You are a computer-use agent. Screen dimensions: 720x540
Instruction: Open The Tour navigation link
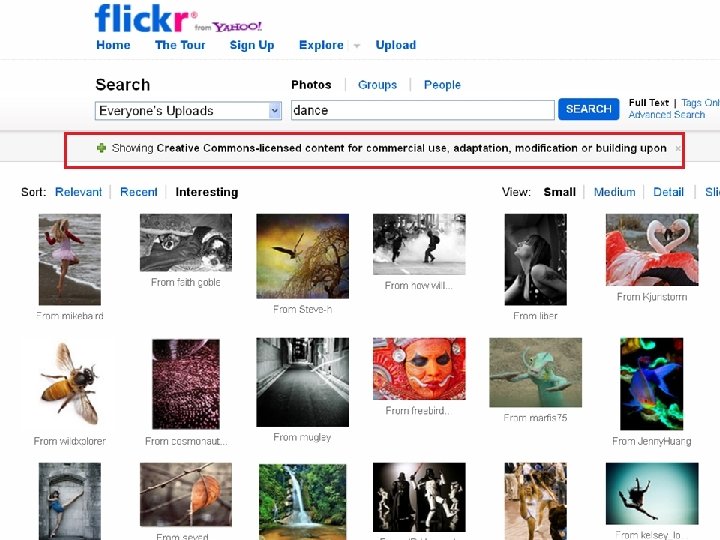(180, 45)
